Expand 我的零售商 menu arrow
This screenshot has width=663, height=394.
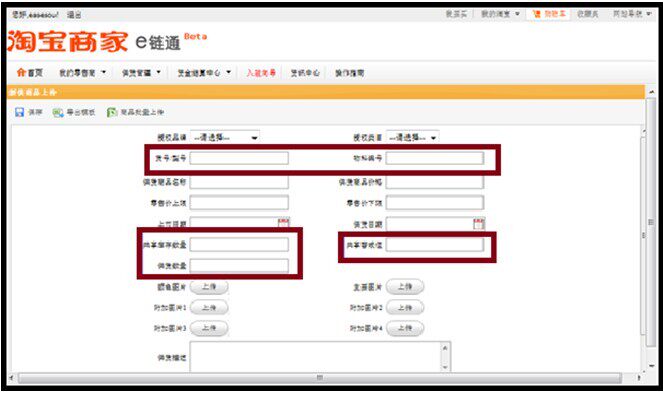(x=103, y=72)
